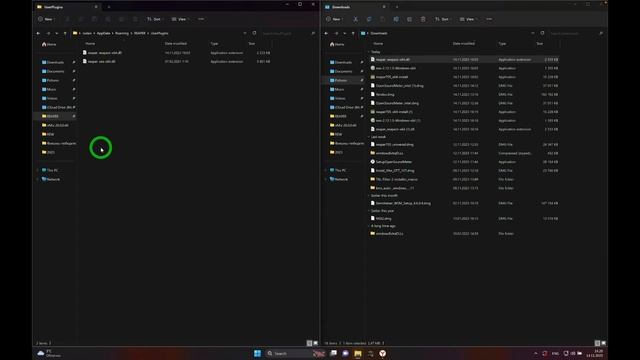The height and width of the screenshot is (360, 640).
Task: Collapse Earlier this month group
Action: (369, 196)
